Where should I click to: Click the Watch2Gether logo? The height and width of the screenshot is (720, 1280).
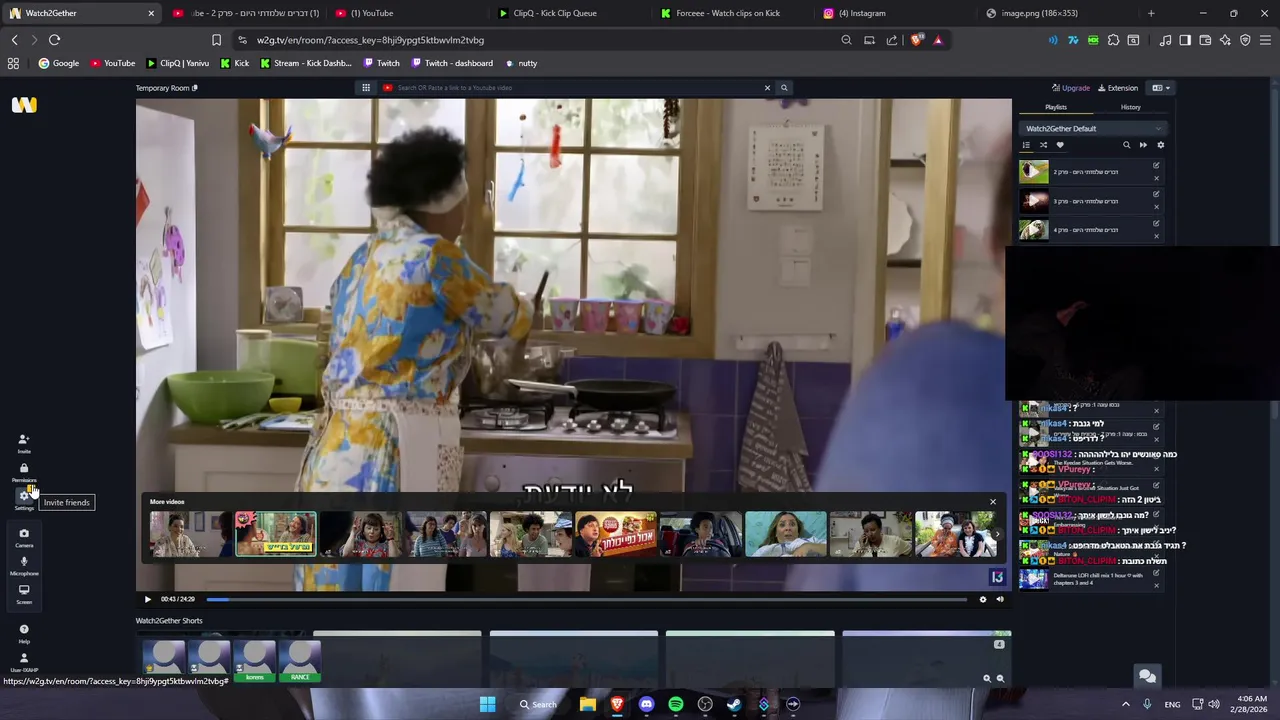24,105
